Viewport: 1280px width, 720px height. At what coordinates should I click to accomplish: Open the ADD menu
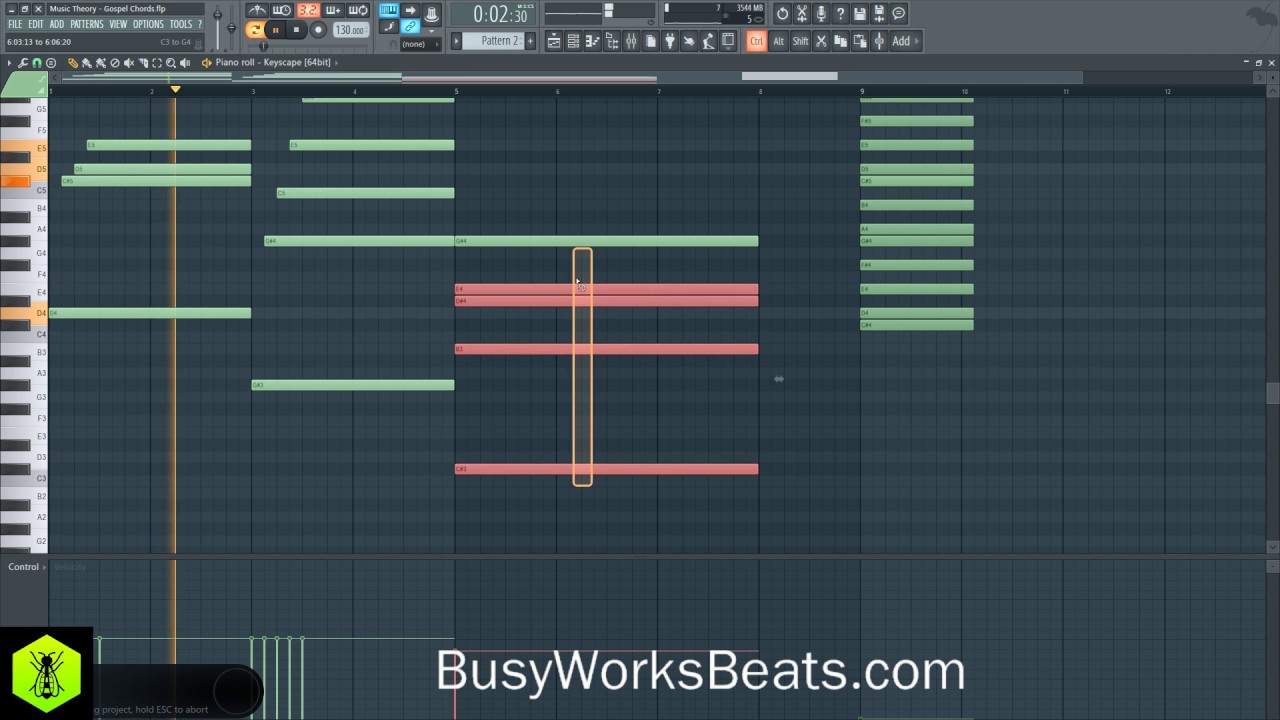(57, 24)
